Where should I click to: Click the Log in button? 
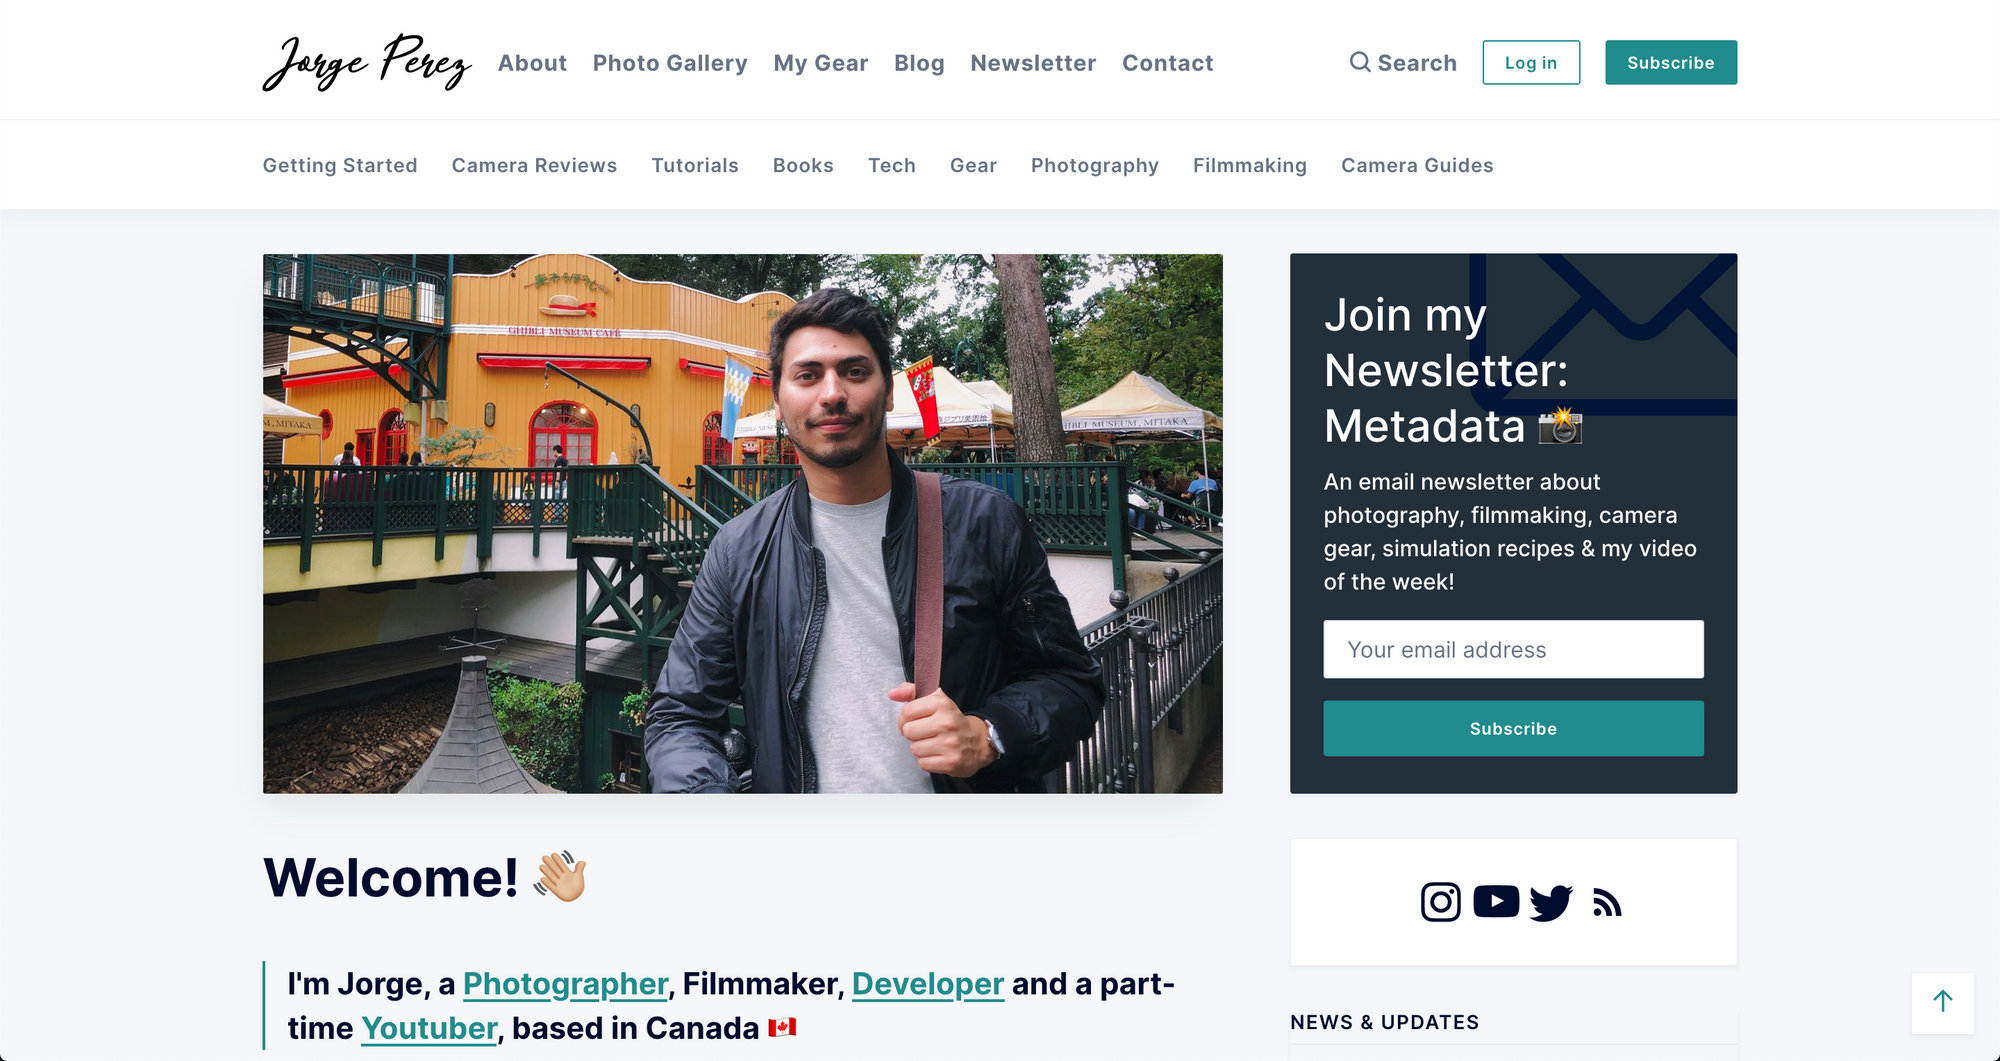point(1531,62)
